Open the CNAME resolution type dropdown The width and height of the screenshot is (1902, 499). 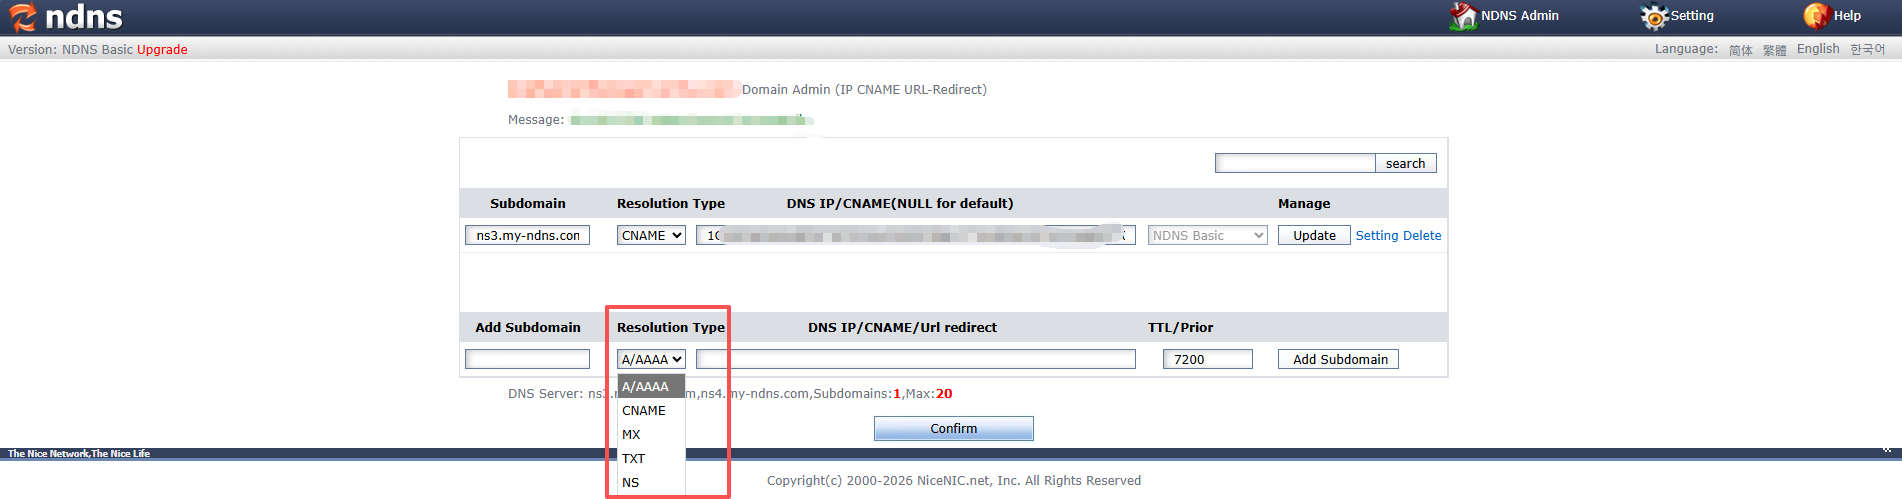651,235
